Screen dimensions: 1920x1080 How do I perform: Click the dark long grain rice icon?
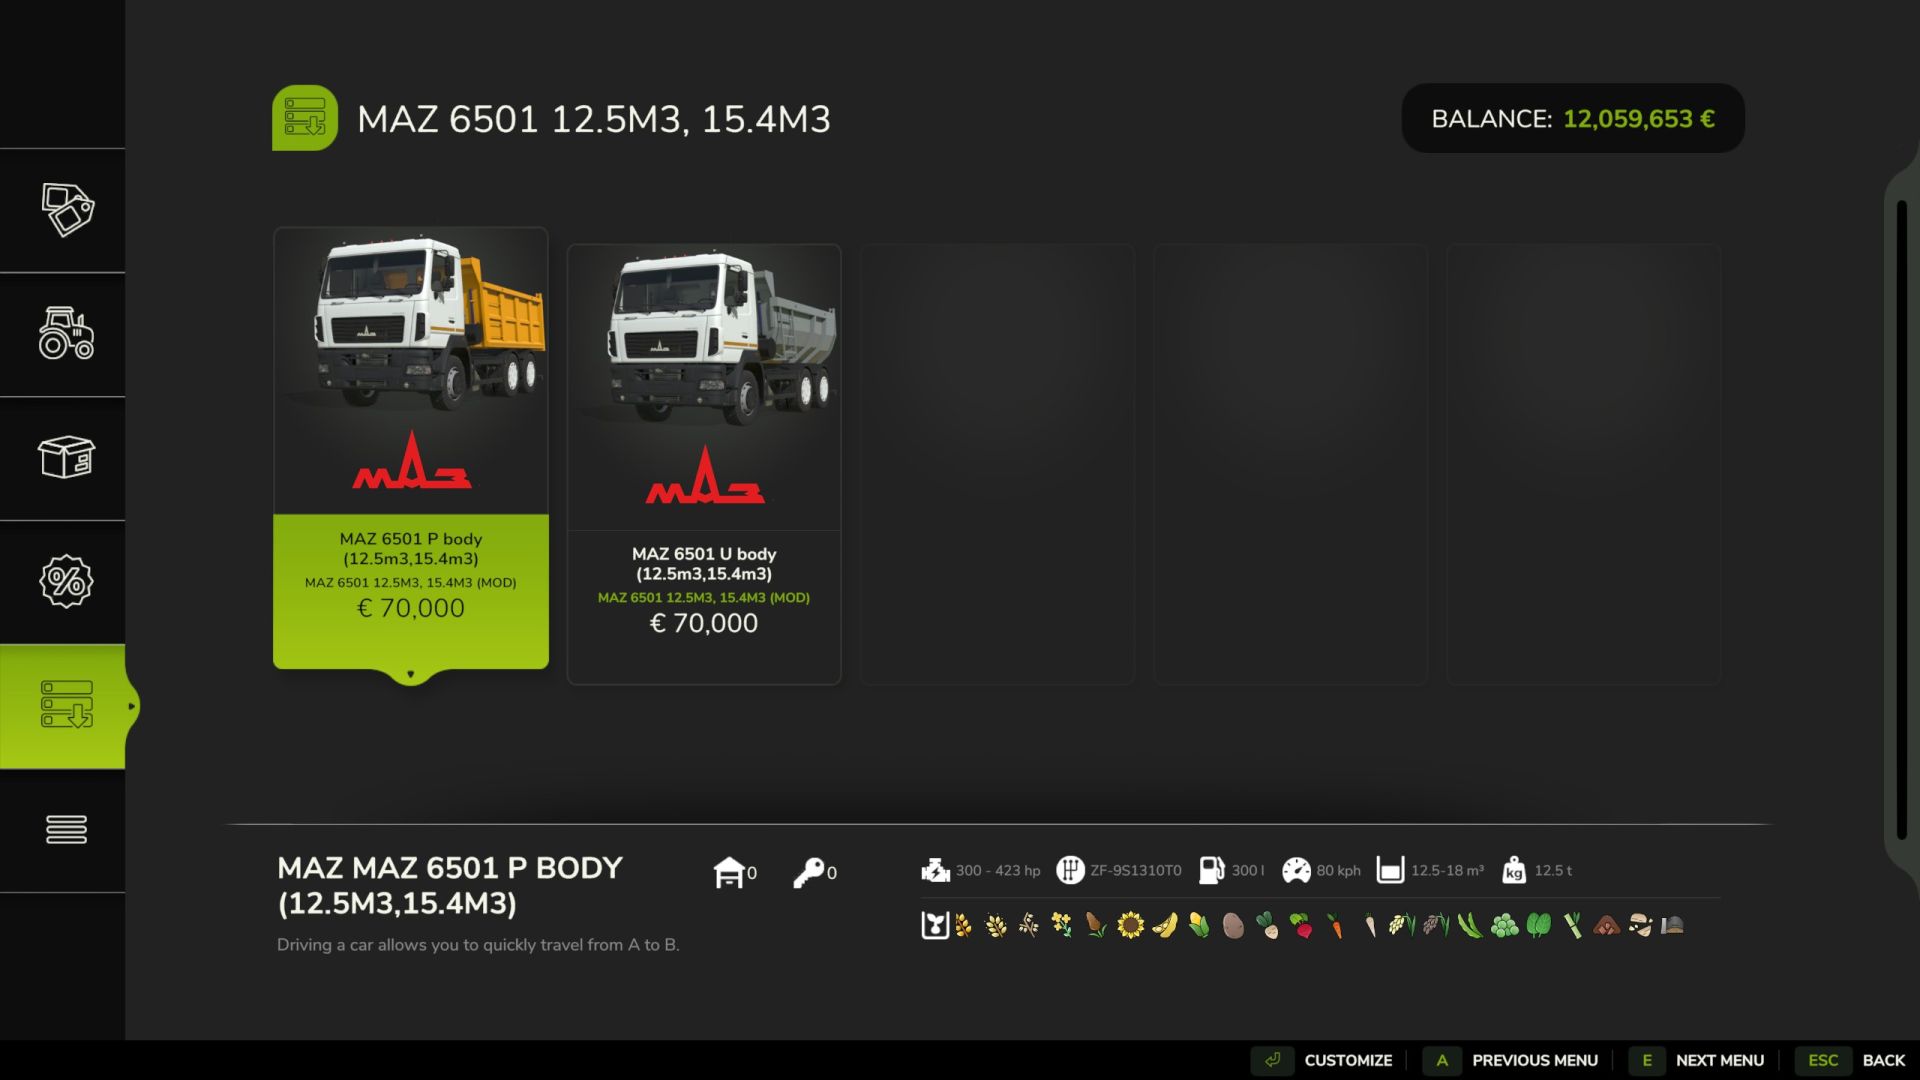coord(1436,925)
